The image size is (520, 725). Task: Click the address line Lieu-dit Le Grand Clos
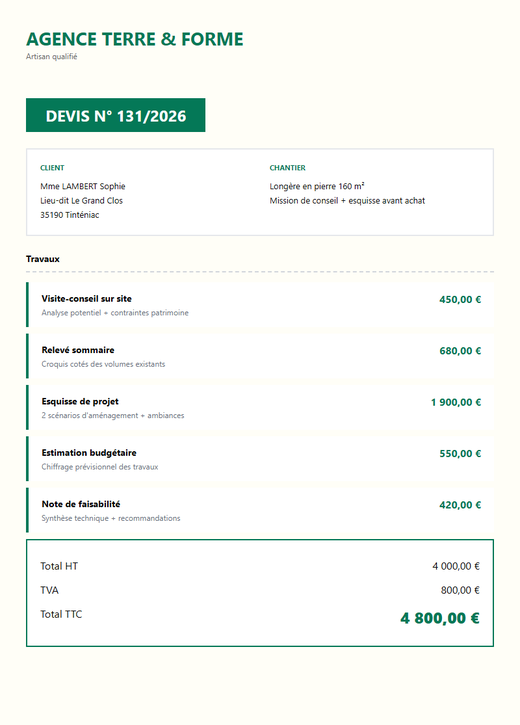click(x=81, y=201)
